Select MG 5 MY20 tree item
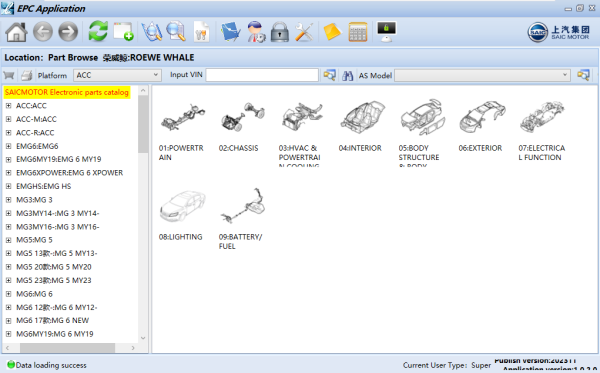The width and height of the screenshot is (600, 373). tap(54, 267)
